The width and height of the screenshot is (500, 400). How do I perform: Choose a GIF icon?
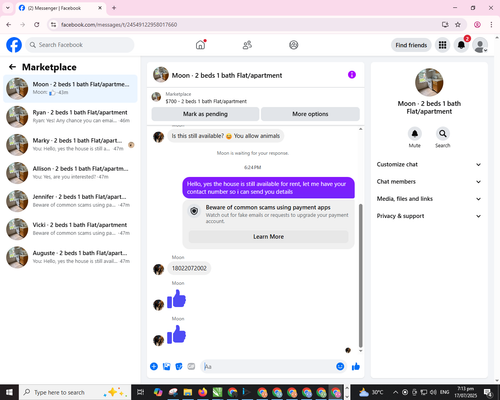point(191,367)
